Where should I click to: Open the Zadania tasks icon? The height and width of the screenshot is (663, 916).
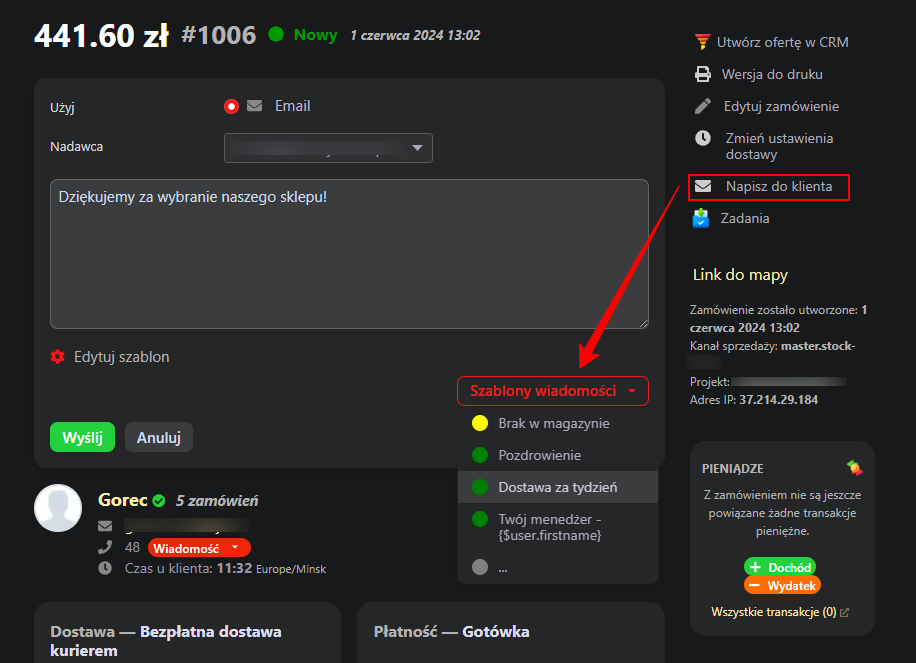[702, 217]
